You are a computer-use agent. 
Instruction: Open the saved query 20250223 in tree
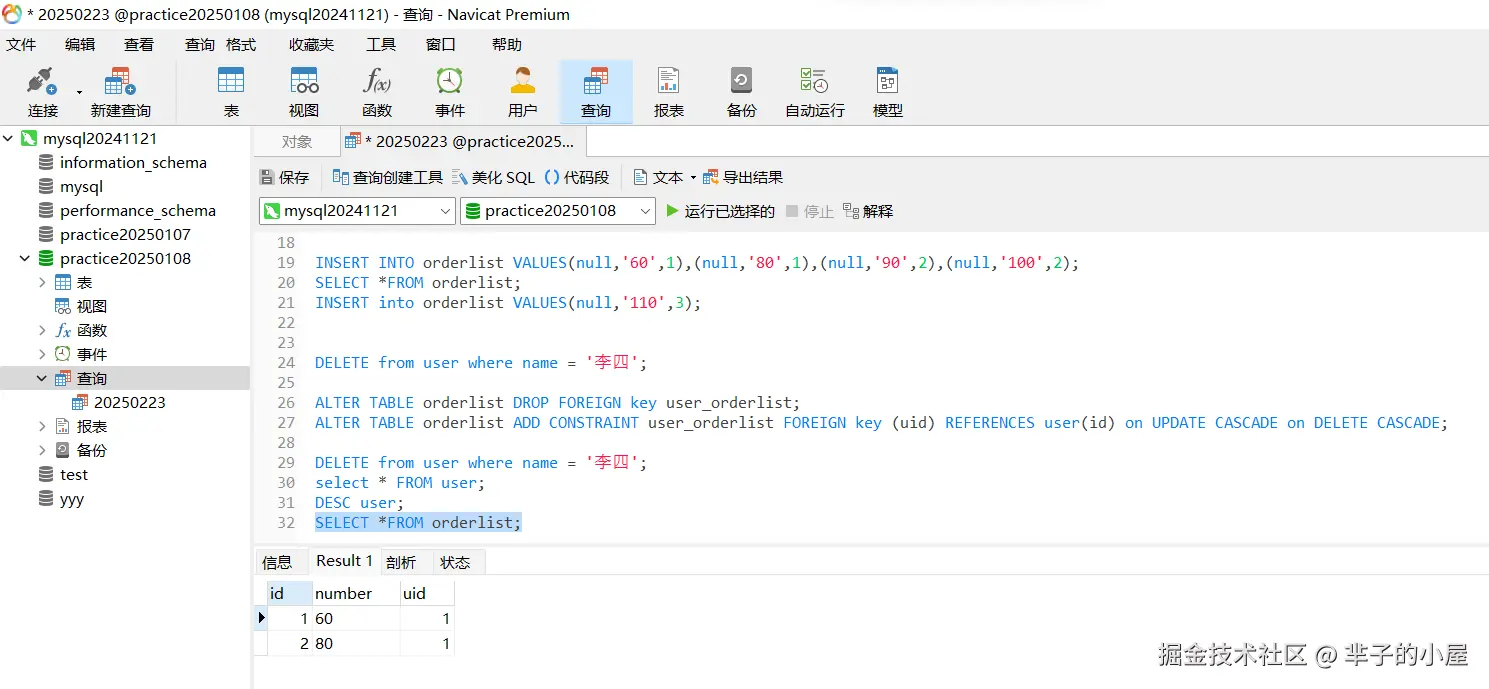[x=129, y=403]
